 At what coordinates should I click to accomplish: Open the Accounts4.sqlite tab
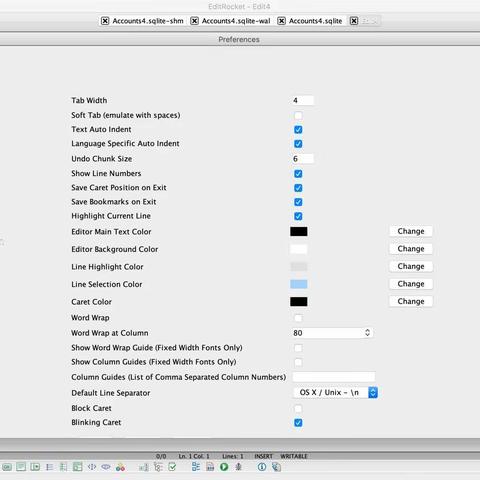pos(315,21)
